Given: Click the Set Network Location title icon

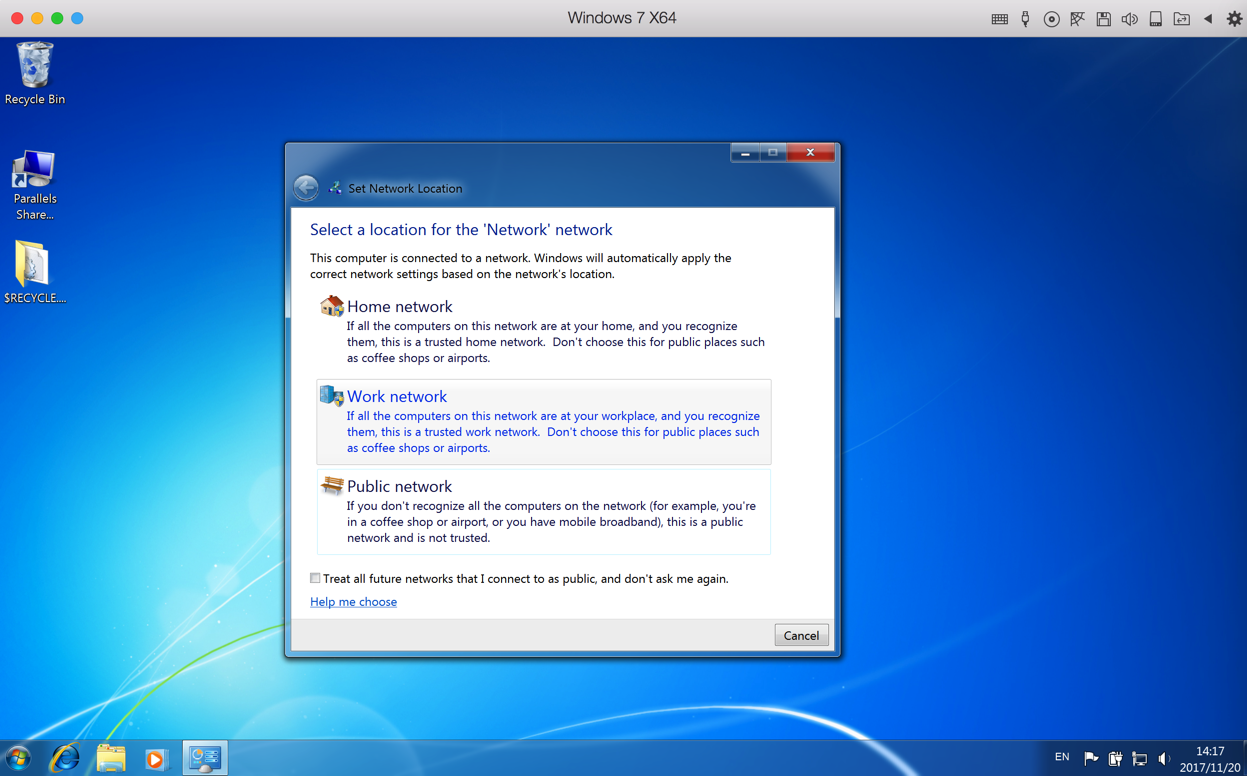Looking at the screenshot, I should click(x=335, y=187).
